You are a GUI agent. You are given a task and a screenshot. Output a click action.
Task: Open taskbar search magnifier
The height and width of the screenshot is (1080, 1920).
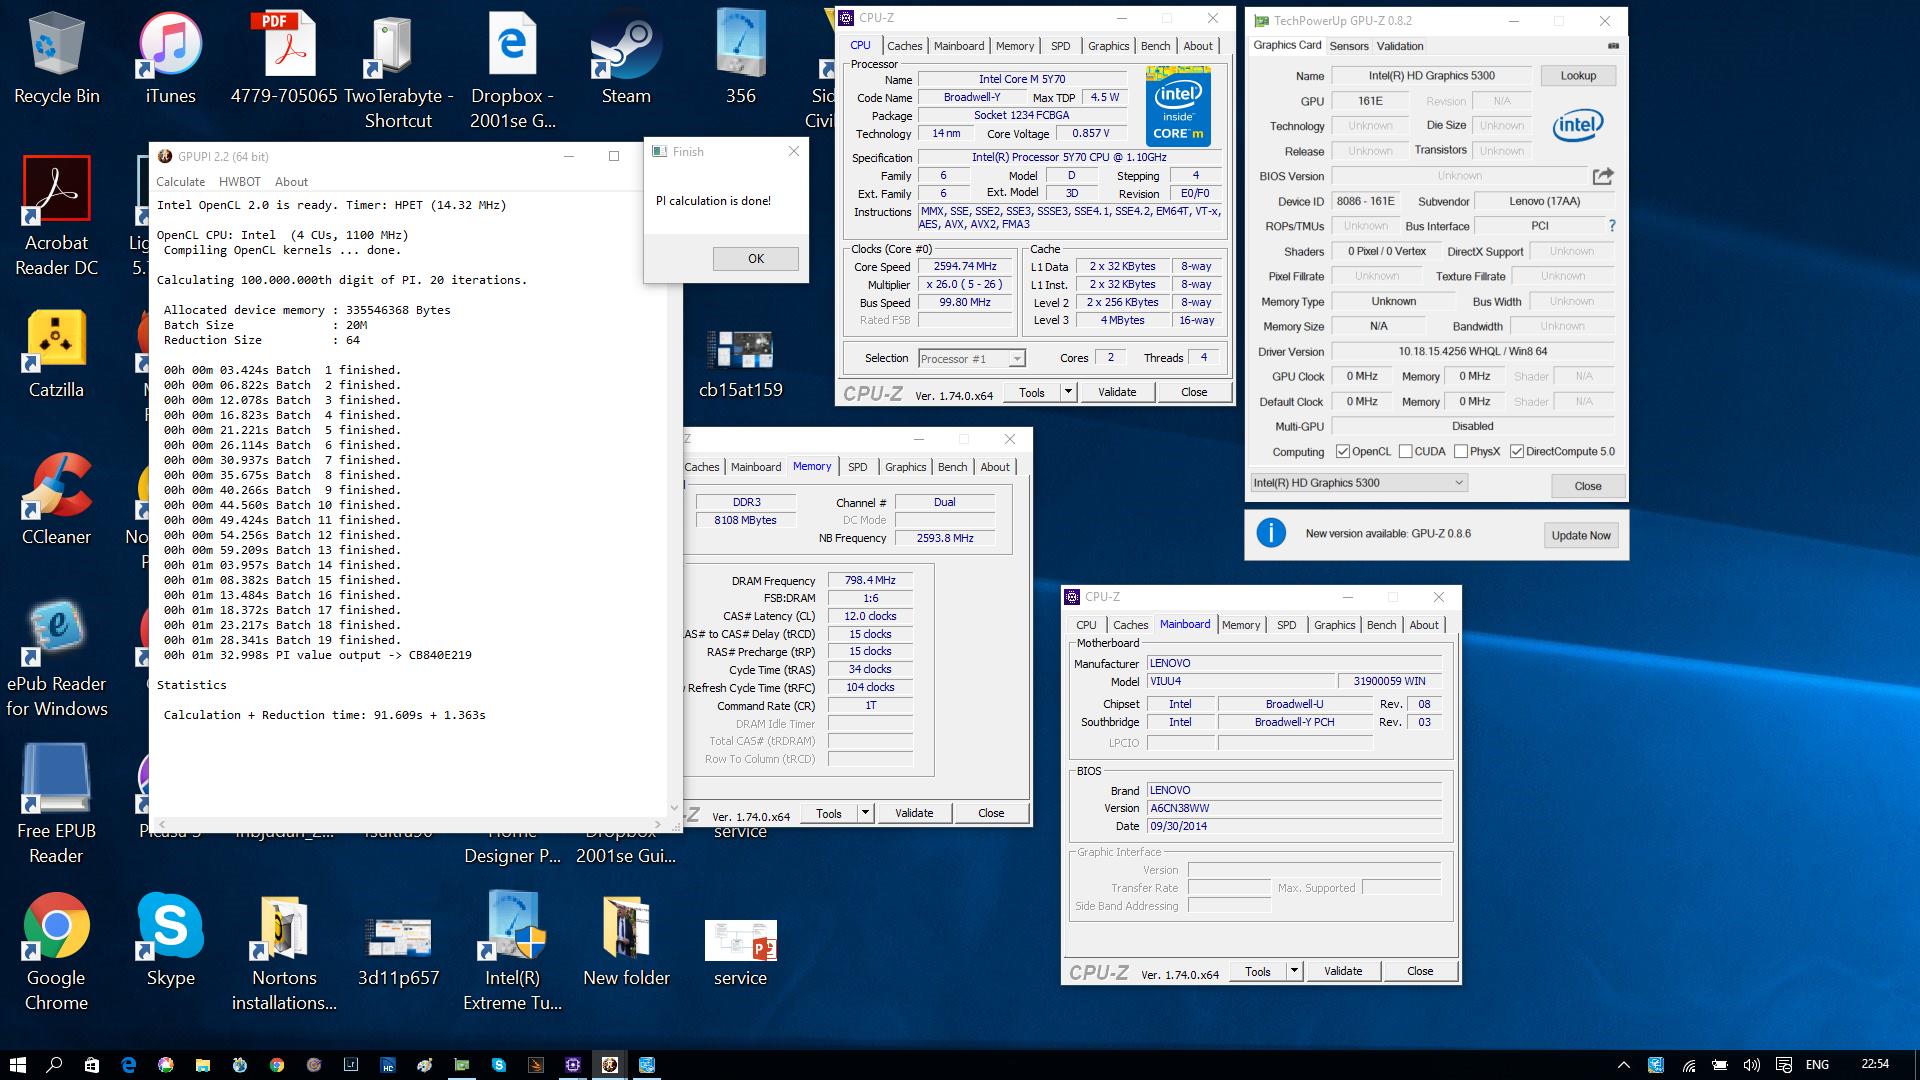[x=55, y=1064]
